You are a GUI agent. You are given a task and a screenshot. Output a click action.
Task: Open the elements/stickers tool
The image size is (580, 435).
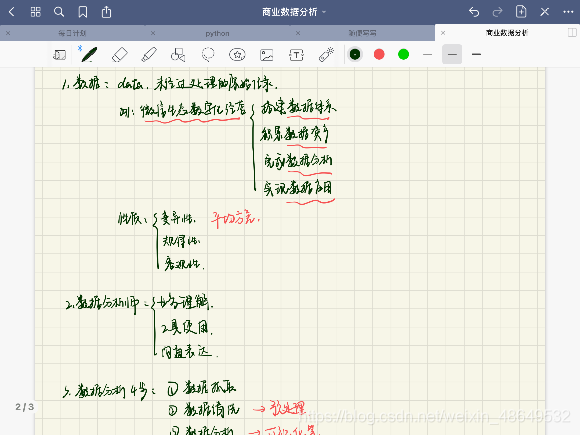click(237, 55)
